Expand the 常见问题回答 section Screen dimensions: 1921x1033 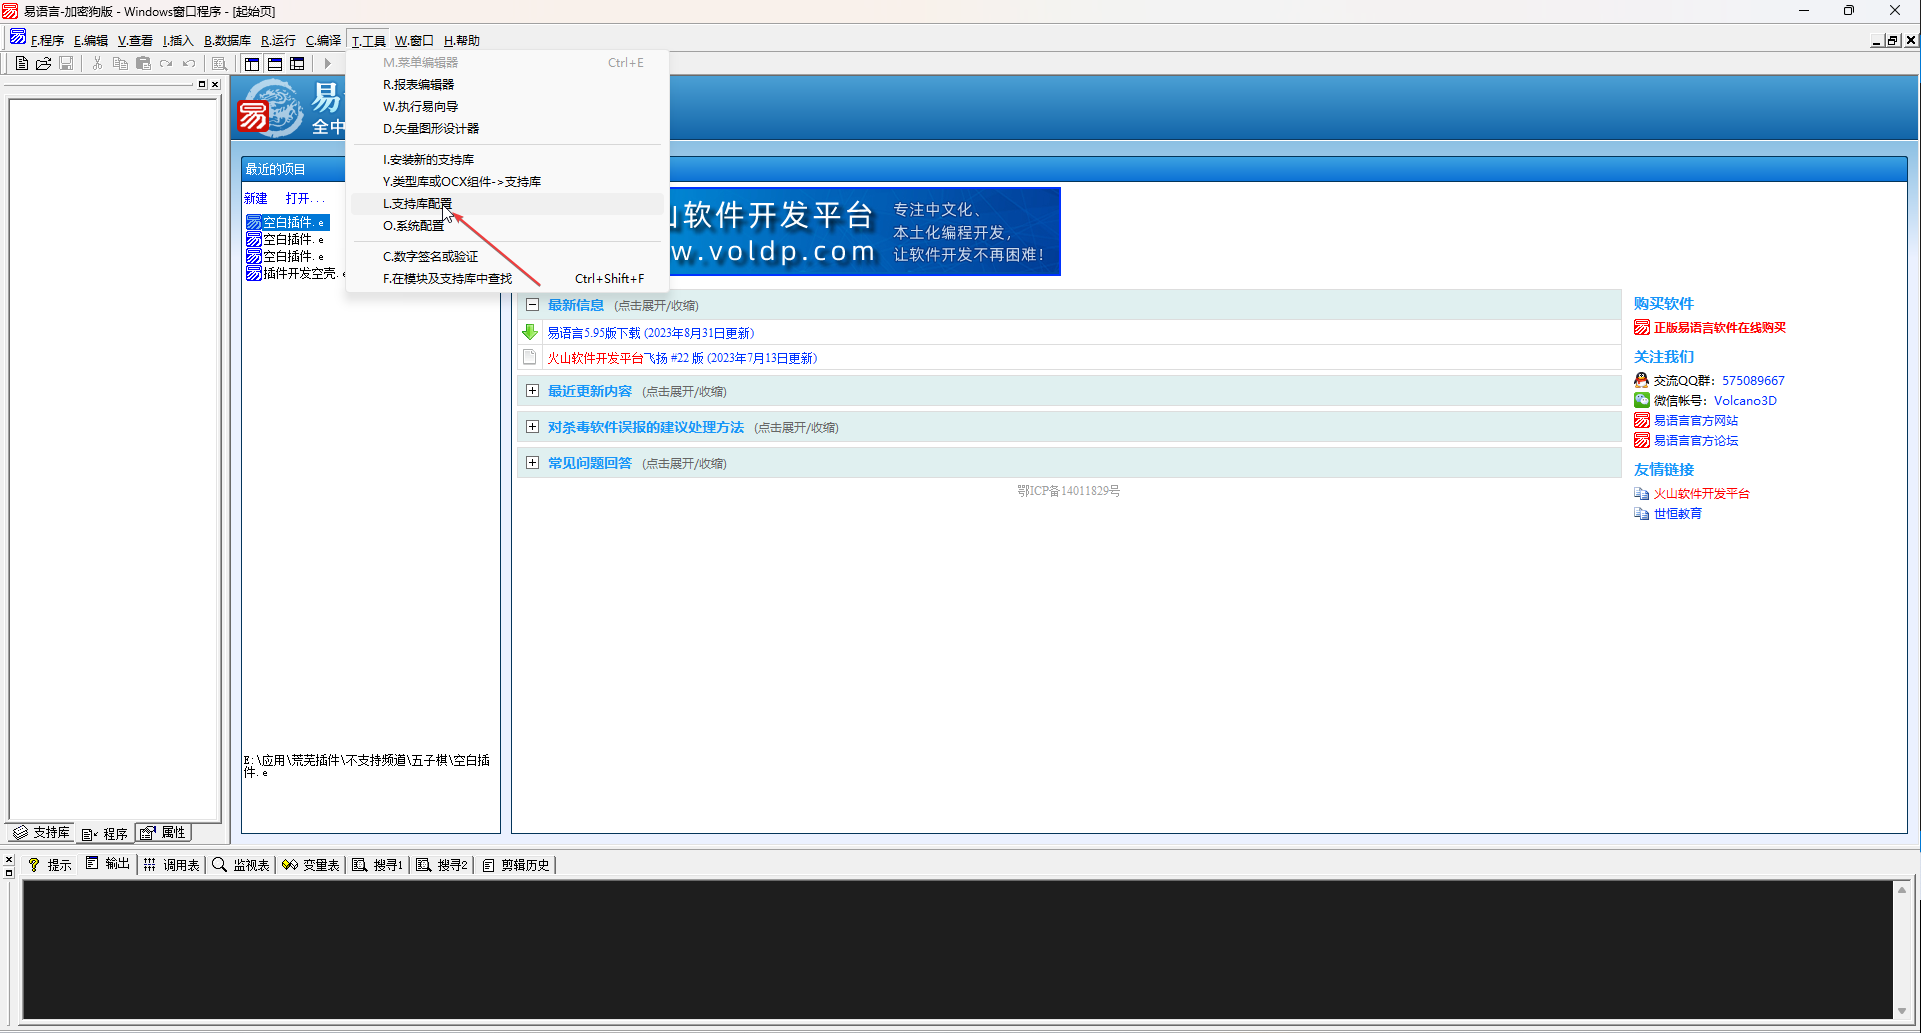pyautogui.click(x=532, y=463)
